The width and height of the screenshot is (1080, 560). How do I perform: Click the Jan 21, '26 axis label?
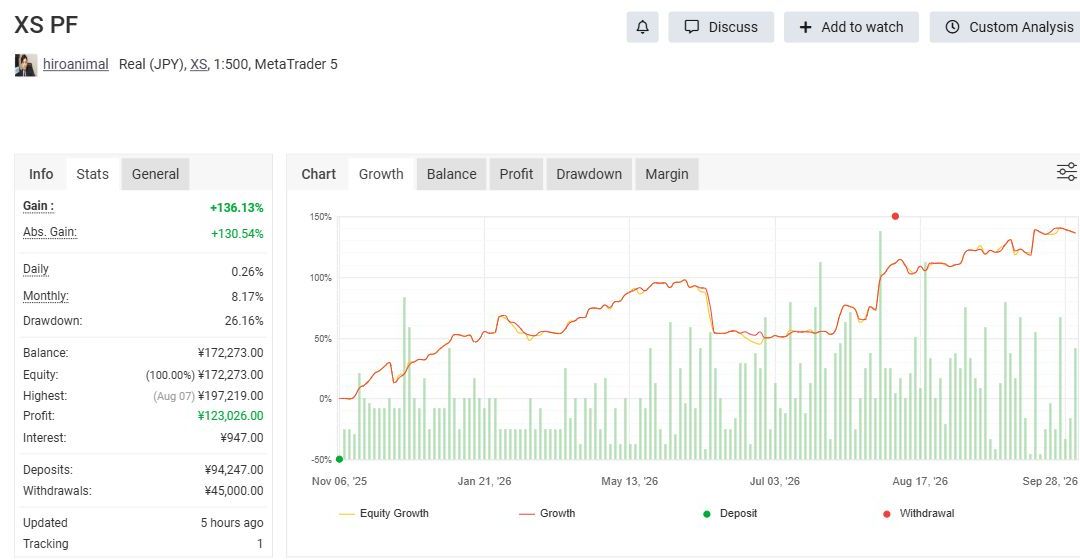(484, 481)
